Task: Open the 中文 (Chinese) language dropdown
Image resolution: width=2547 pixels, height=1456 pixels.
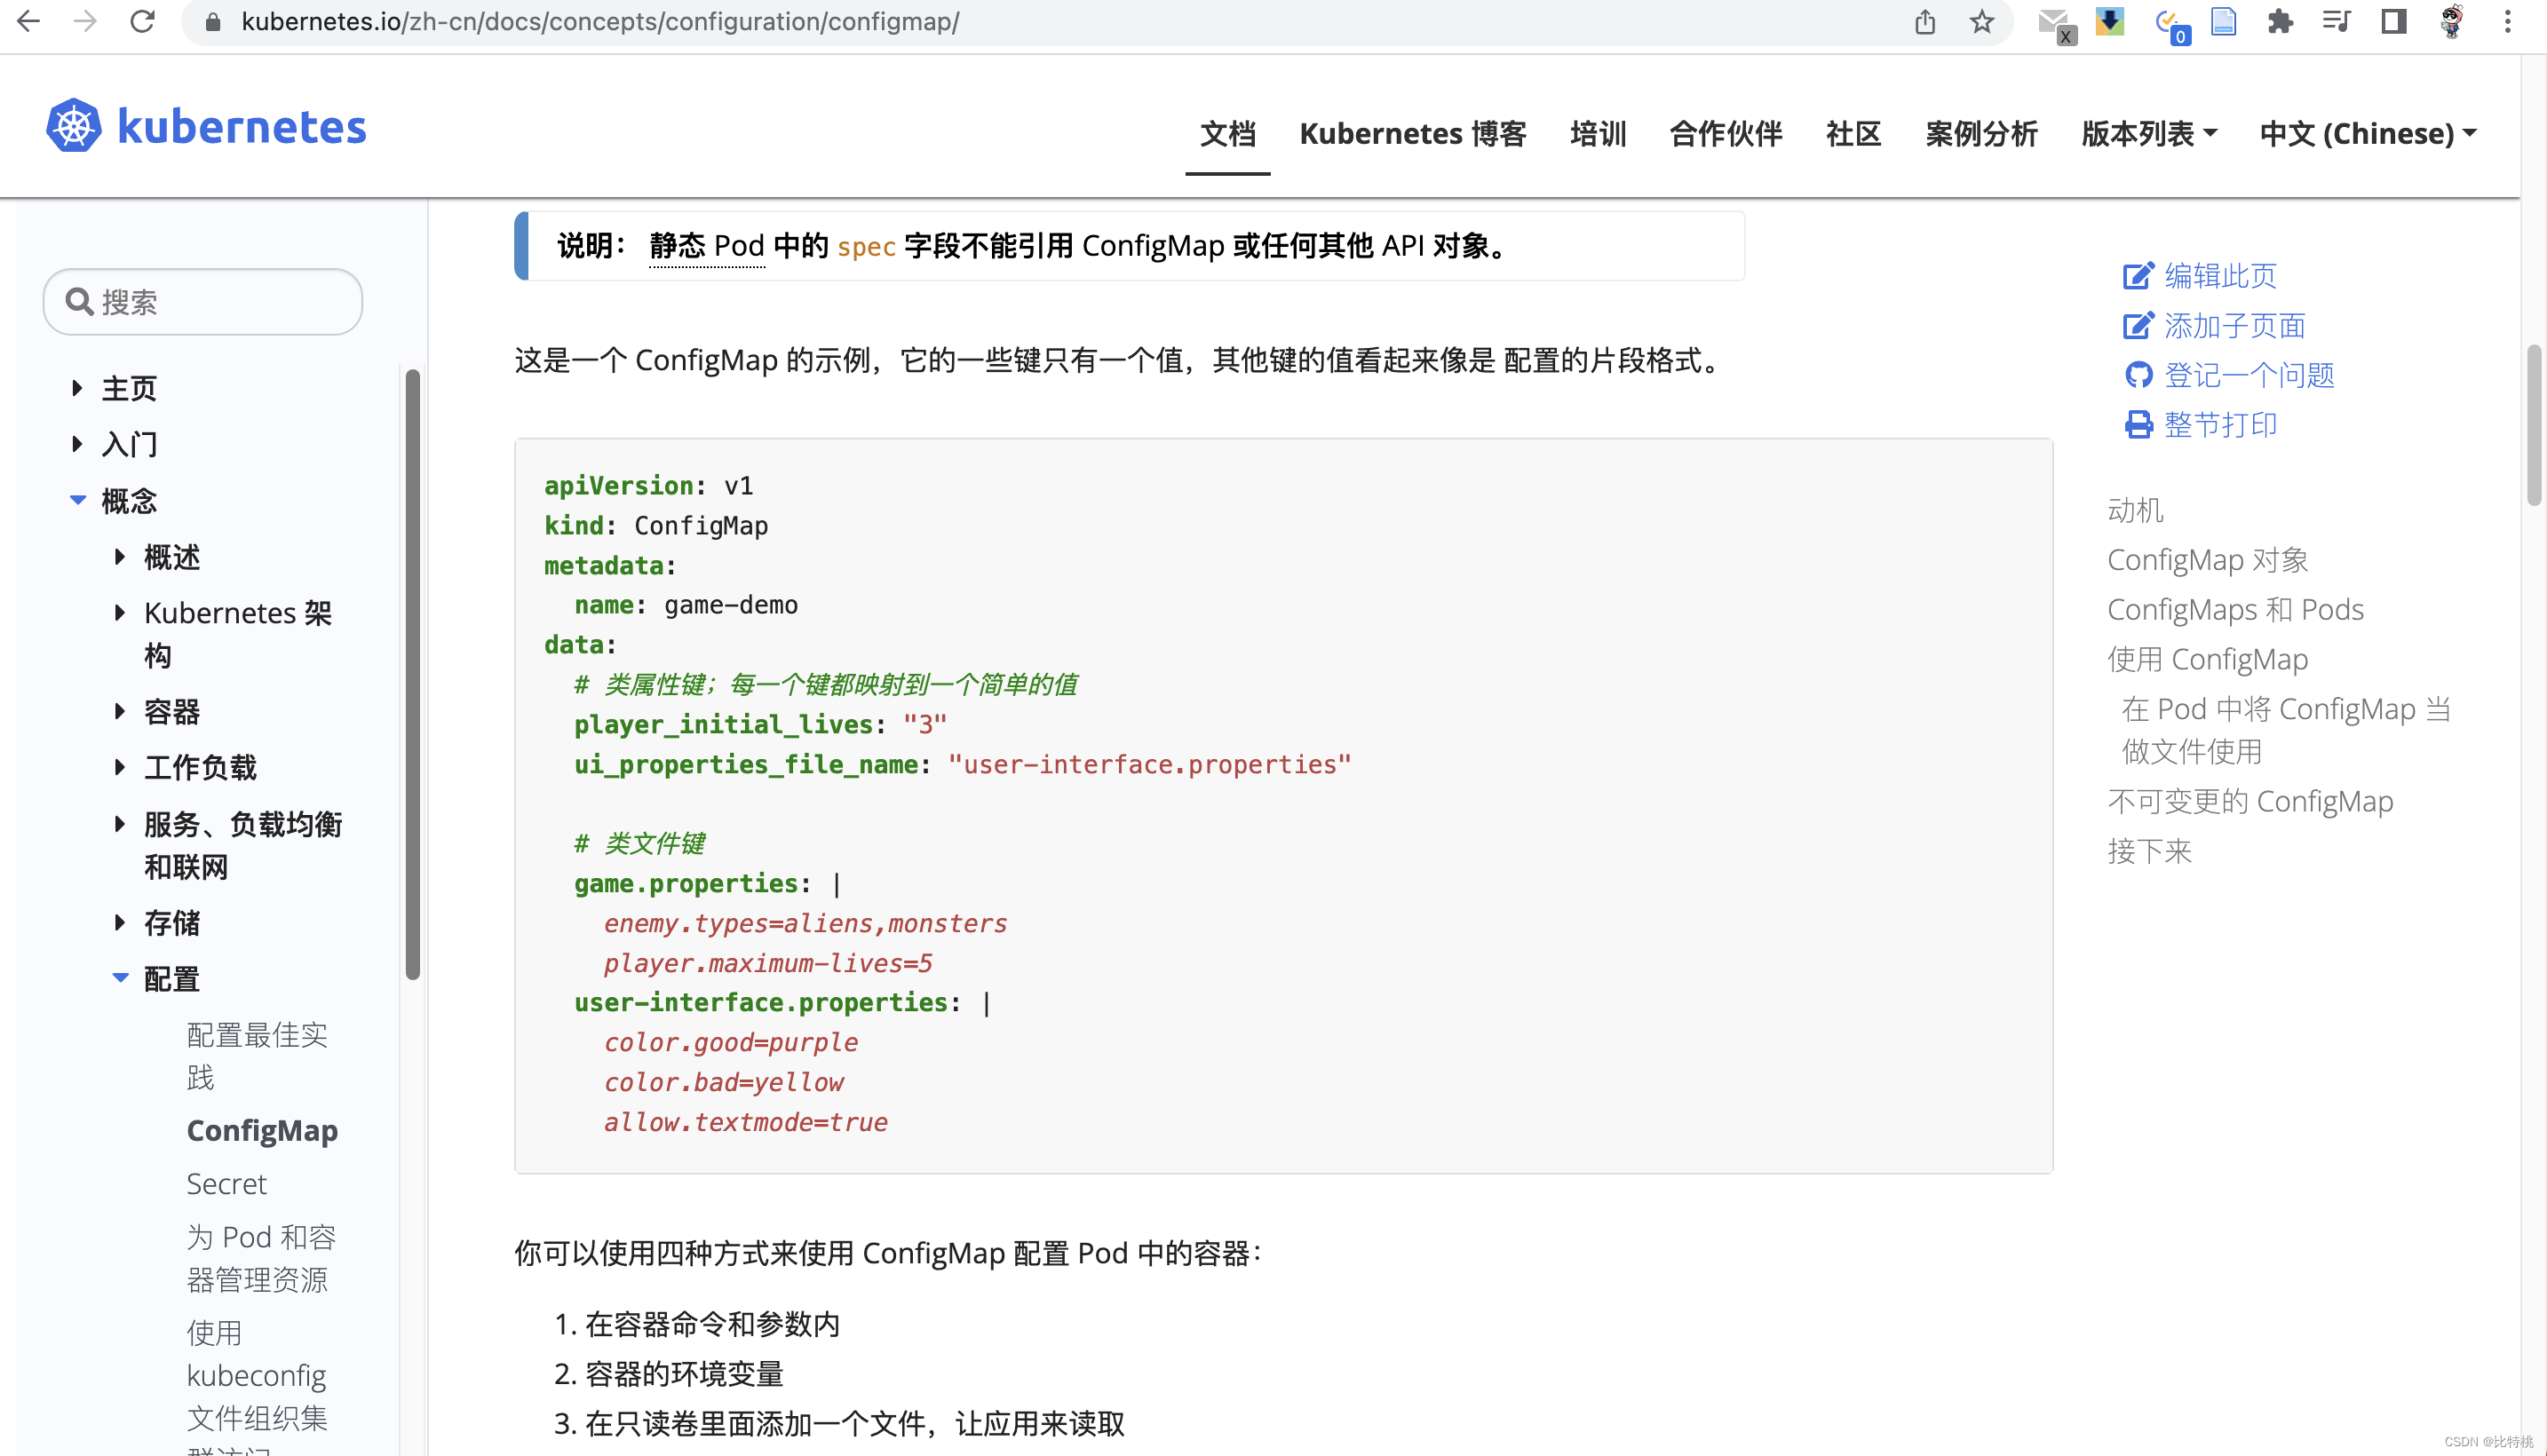Action: point(2368,133)
